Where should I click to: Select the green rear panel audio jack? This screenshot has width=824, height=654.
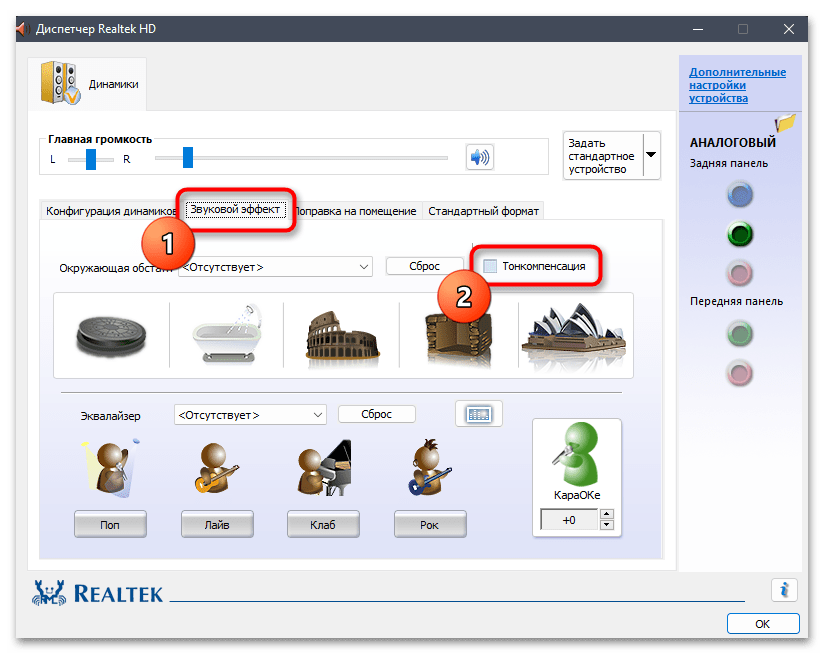coord(740,234)
